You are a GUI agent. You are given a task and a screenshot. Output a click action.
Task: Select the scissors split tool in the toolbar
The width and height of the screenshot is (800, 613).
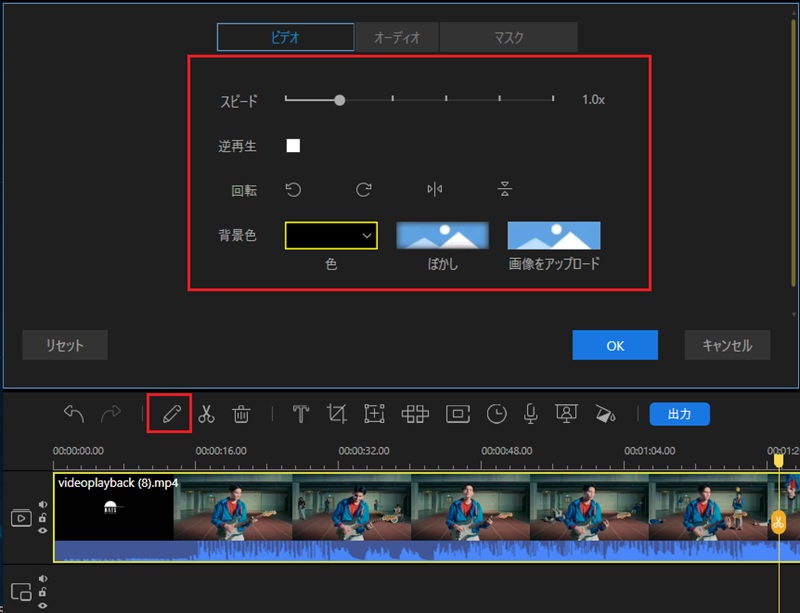pos(206,414)
